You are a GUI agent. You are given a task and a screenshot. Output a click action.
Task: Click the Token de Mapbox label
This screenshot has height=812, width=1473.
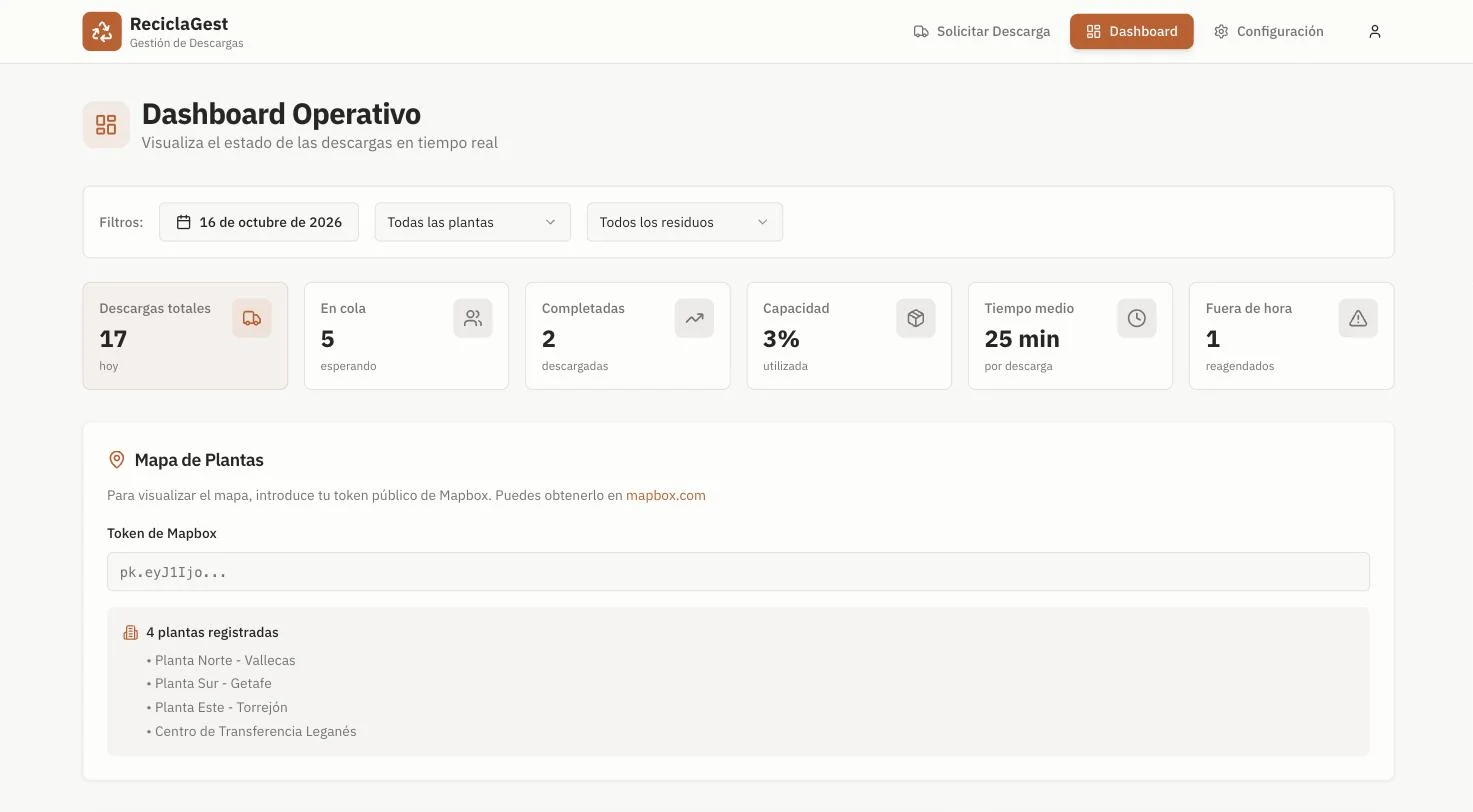pos(162,533)
